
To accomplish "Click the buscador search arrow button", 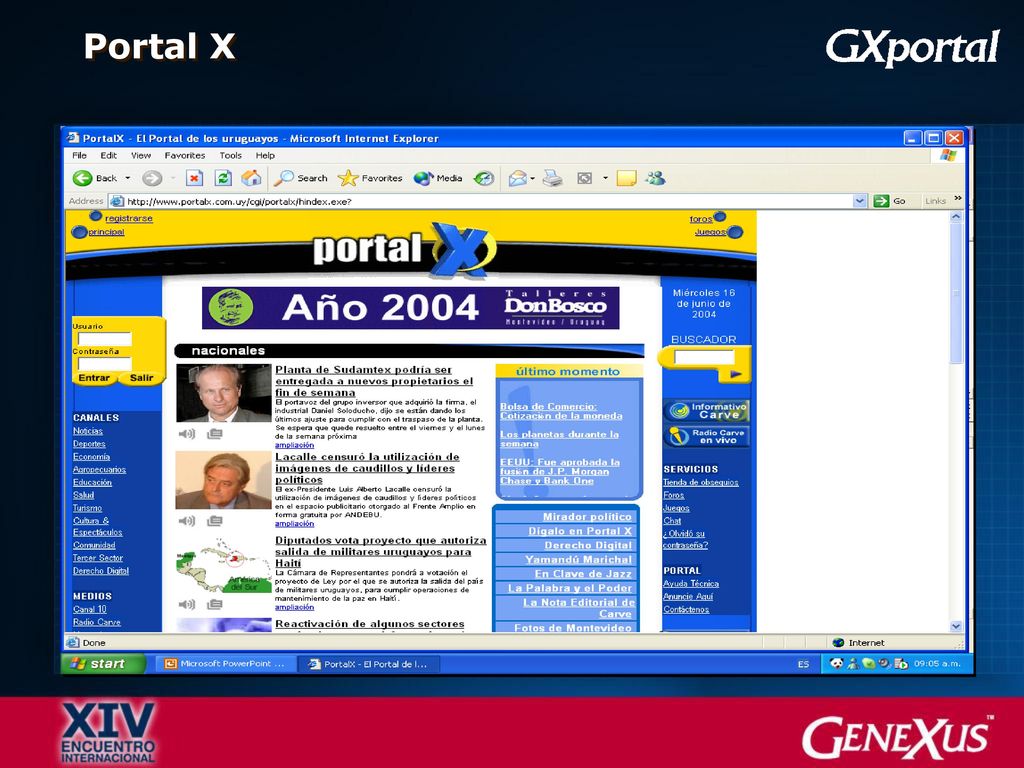I will click(735, 374).
